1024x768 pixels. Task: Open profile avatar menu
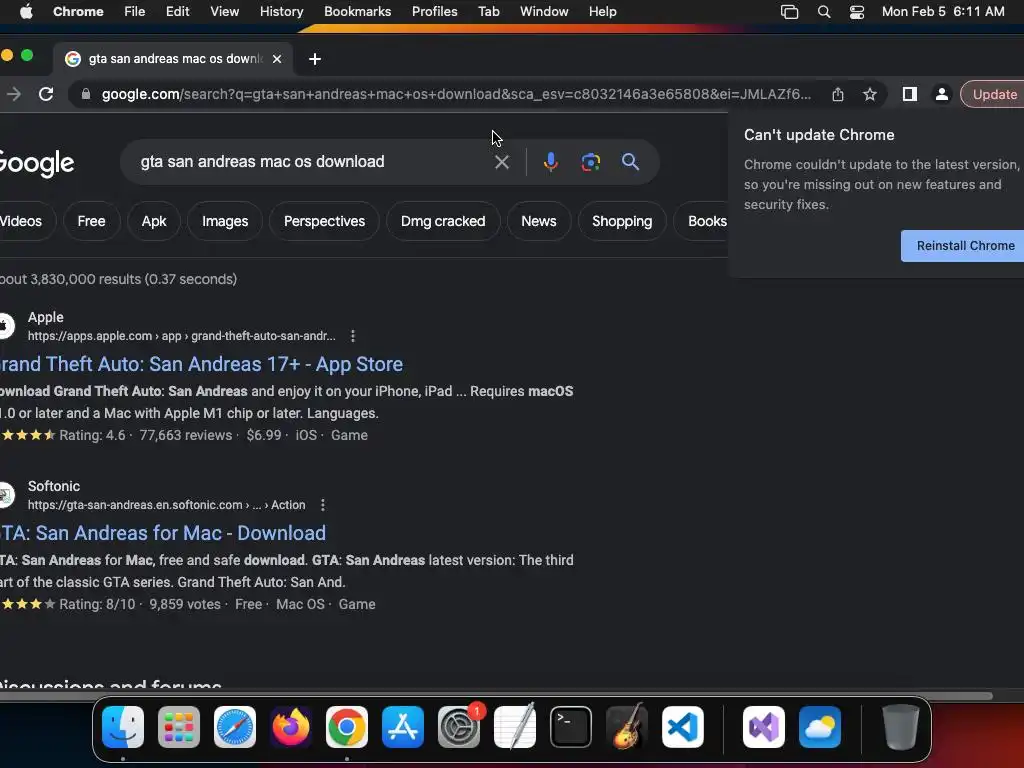click(x=942, y=94)
